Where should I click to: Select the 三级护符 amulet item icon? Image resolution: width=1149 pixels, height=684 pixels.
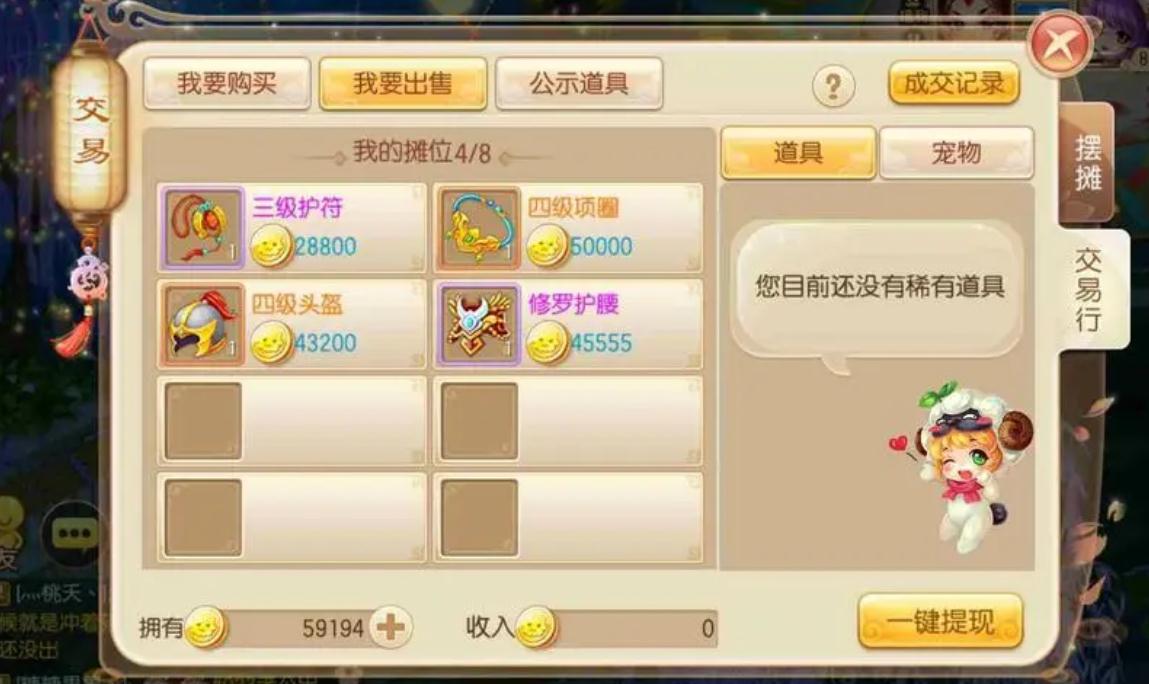pos(203,227)
